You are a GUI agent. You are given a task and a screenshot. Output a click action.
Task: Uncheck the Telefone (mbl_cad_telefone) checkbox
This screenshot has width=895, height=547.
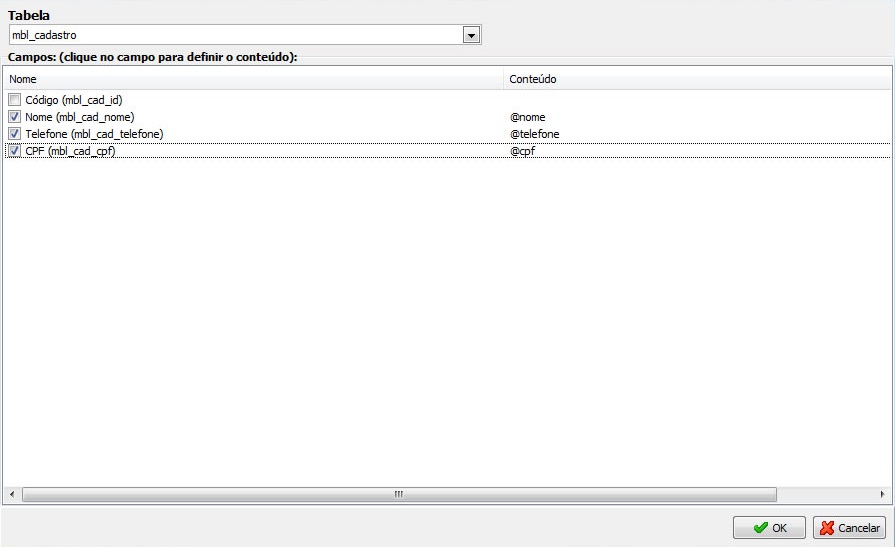point(14,134)
